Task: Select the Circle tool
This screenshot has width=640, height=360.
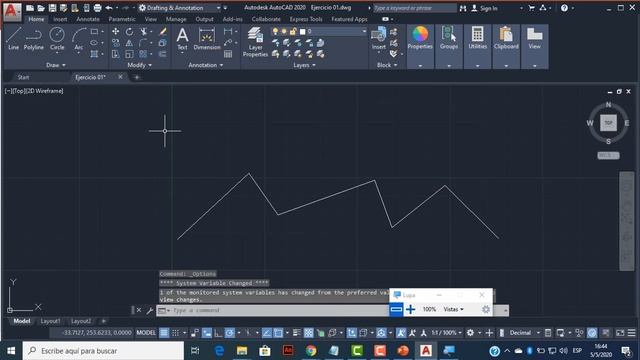Action: 57,39
